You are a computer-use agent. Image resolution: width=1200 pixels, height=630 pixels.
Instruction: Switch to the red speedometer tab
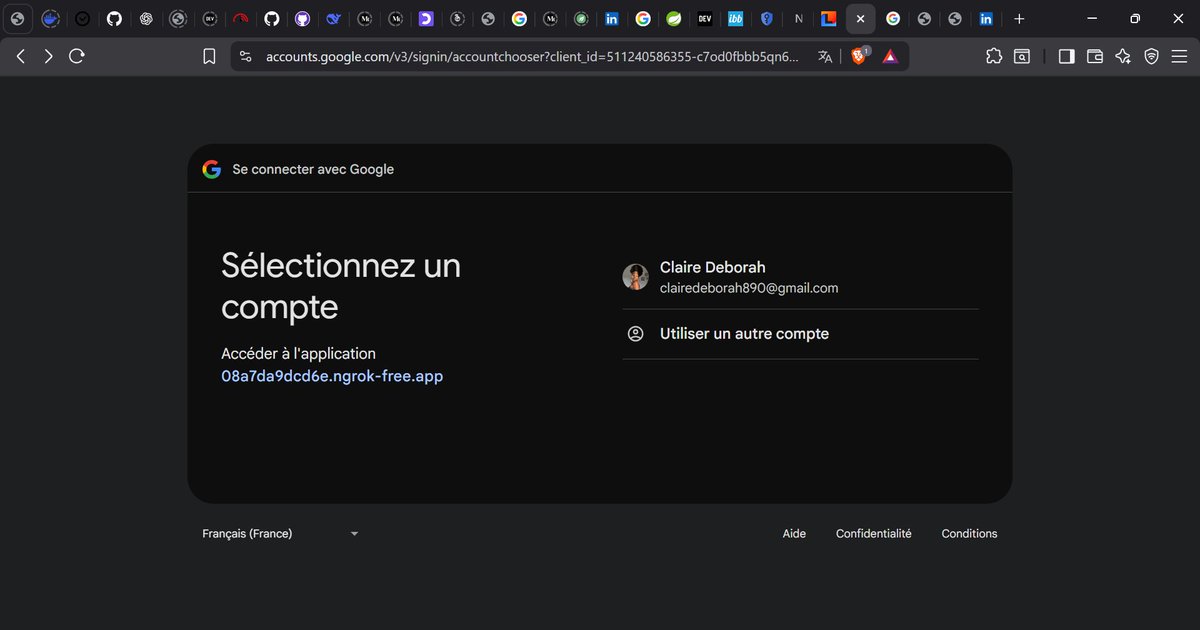[x=240, y=19]
